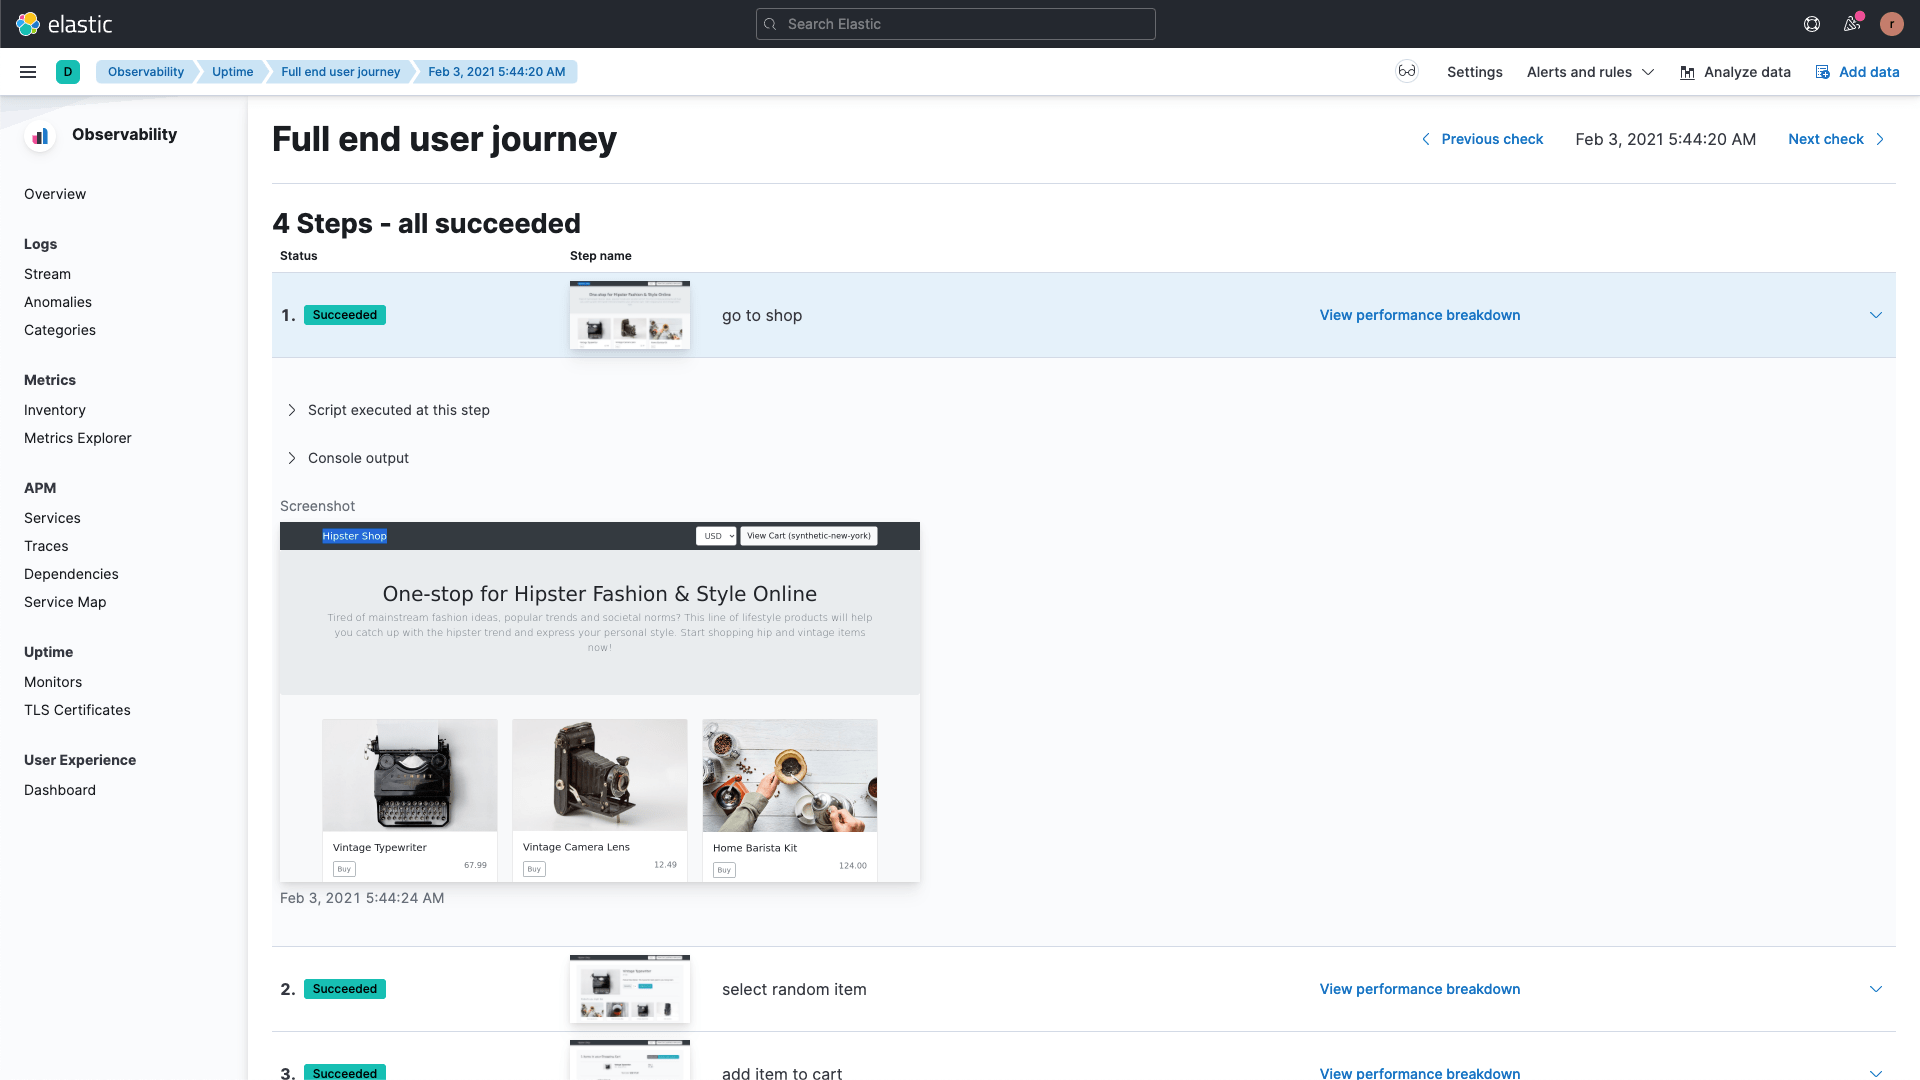This screenshot has height=1080, width=1920.
Task: Open the hamburger navigation menu
Action: pos(28,72)
